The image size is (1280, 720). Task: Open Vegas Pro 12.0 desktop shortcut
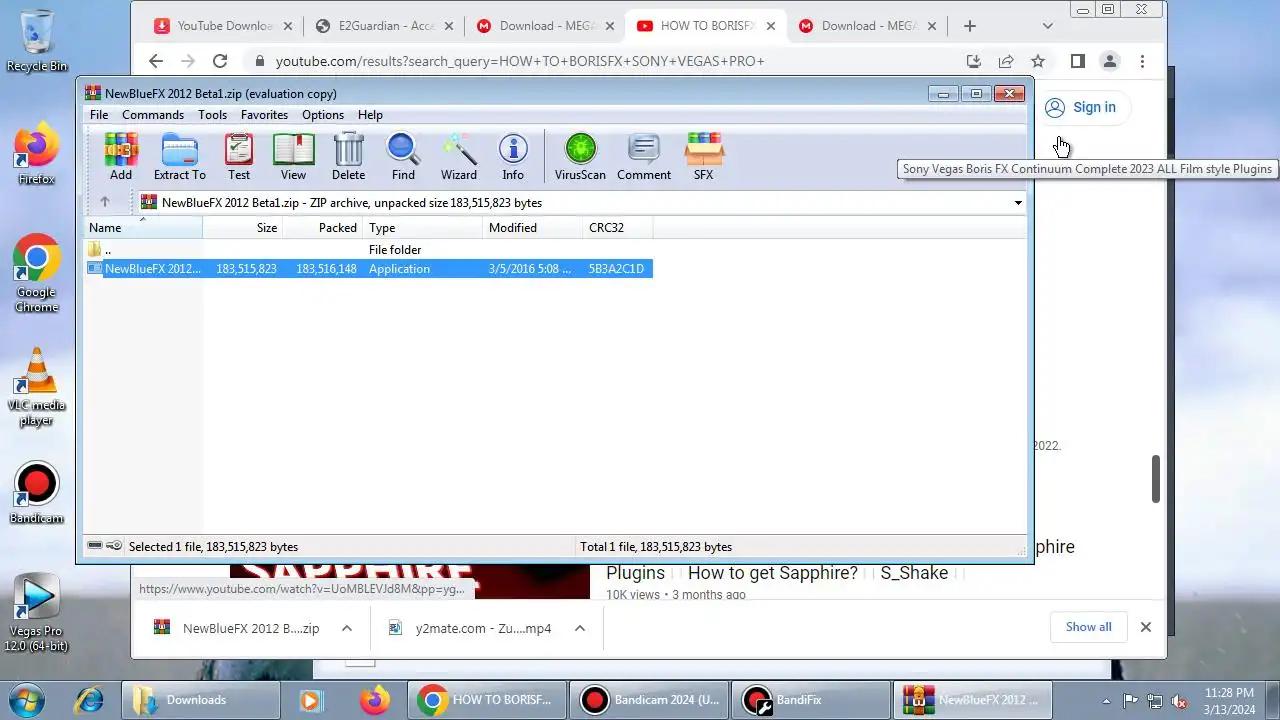(37, 614)
